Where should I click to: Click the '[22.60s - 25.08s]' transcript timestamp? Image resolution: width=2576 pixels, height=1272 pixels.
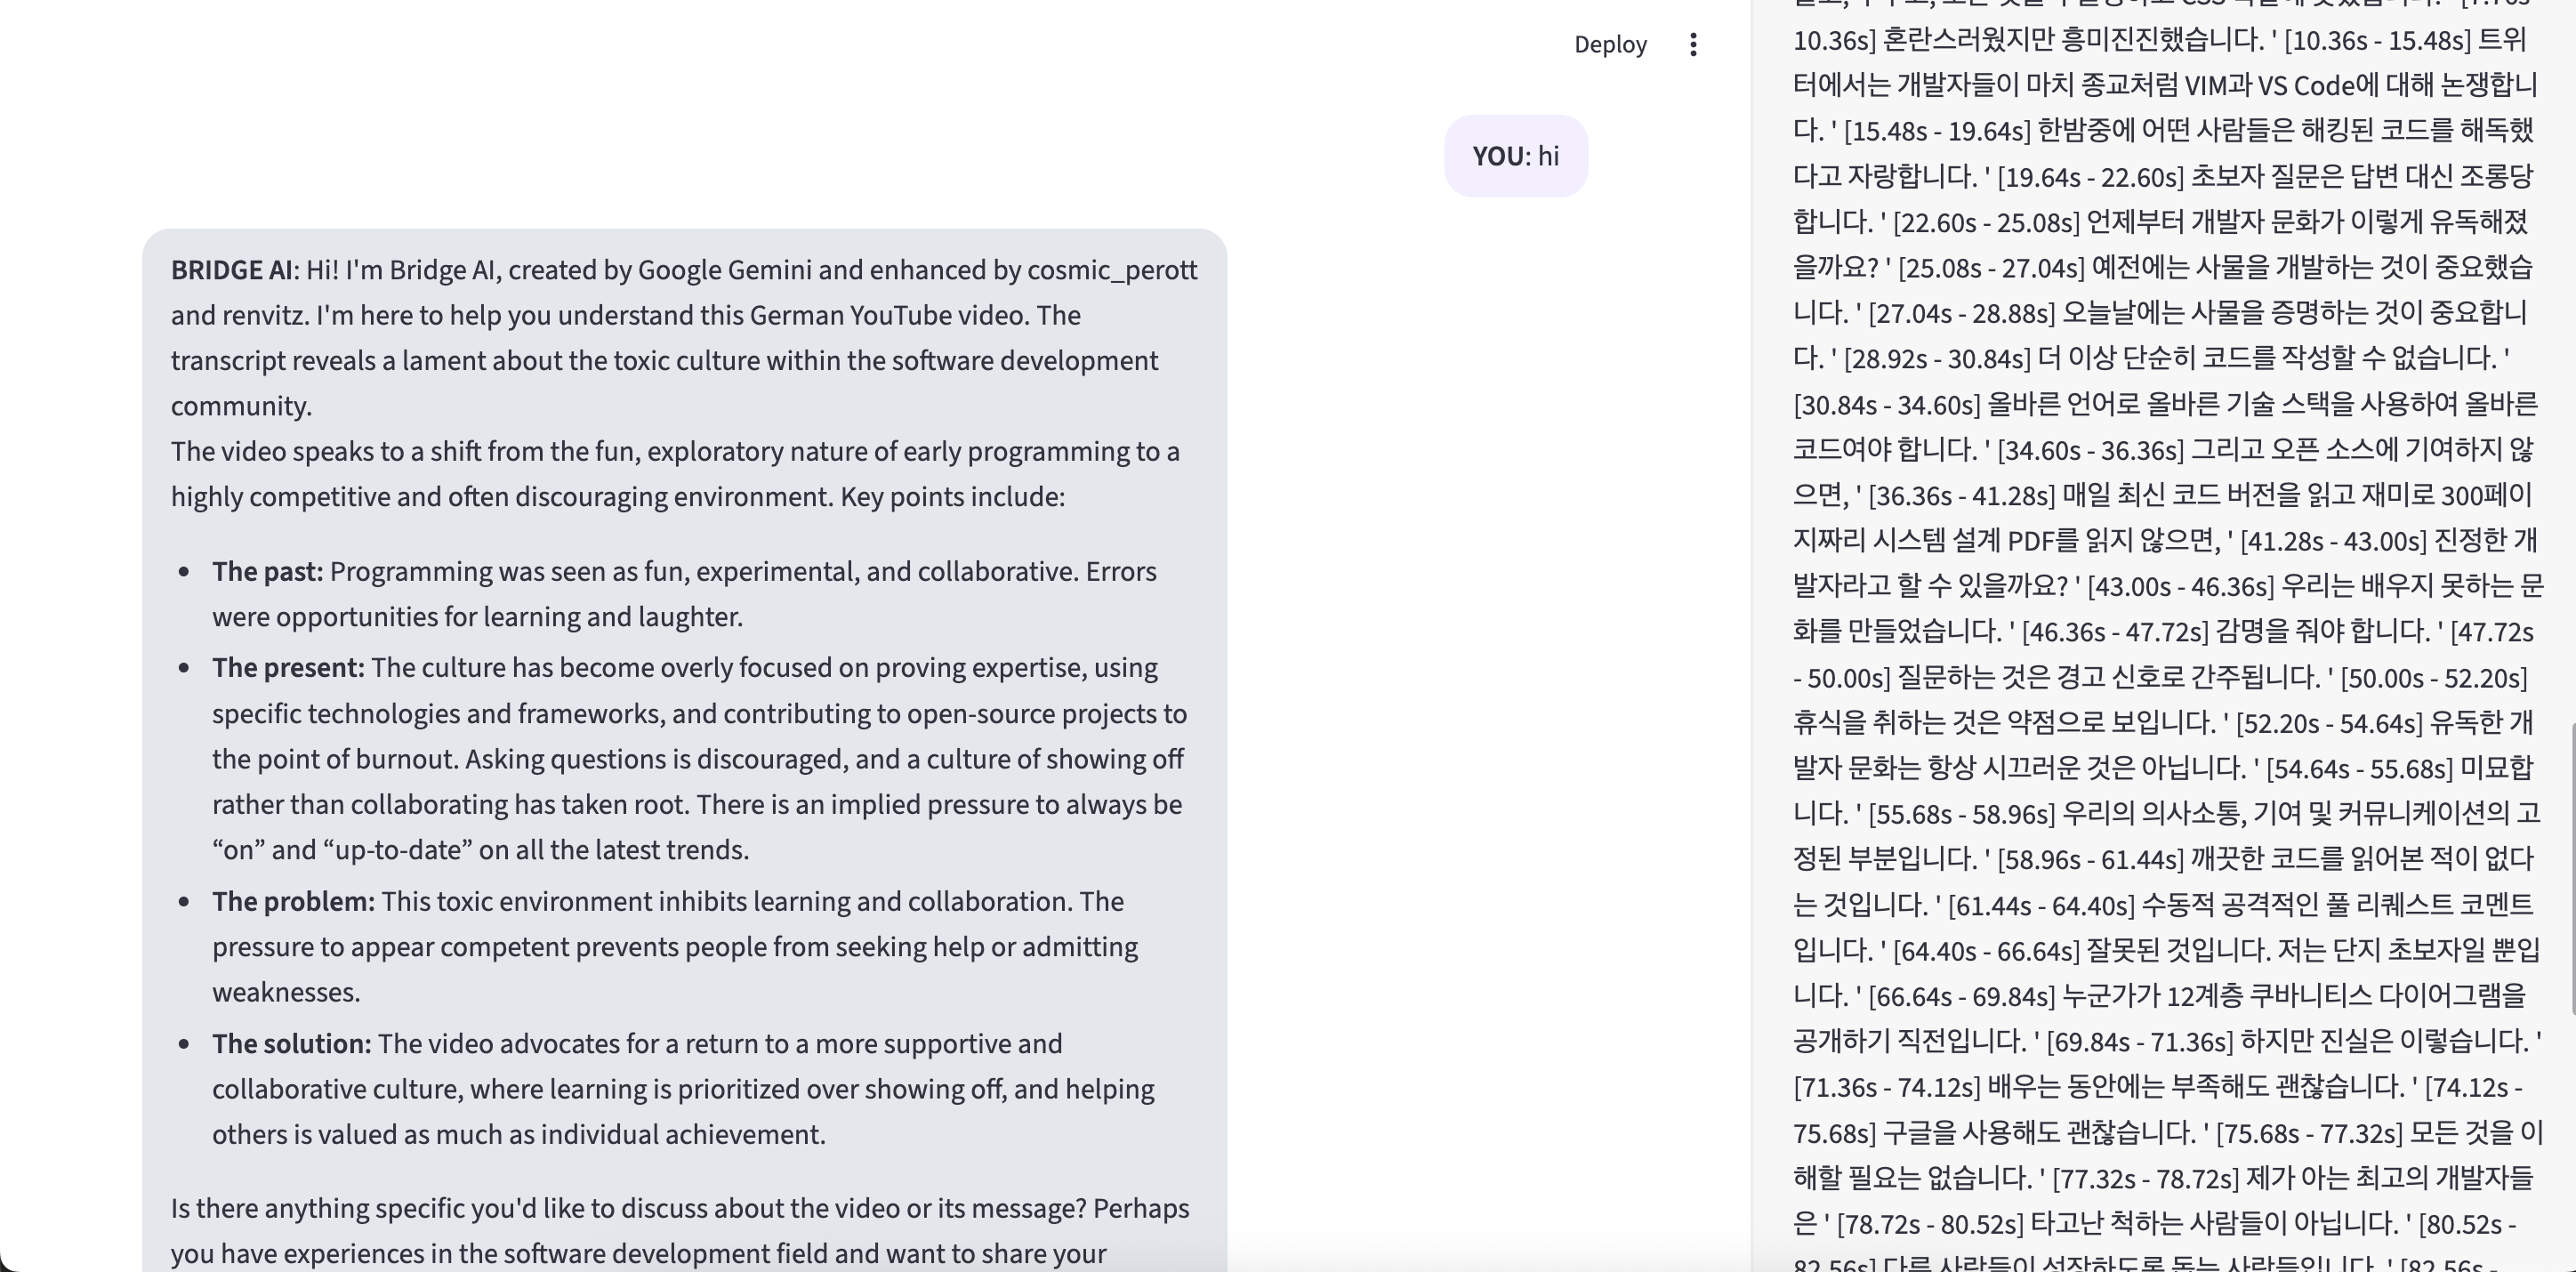pos(1985,222)
